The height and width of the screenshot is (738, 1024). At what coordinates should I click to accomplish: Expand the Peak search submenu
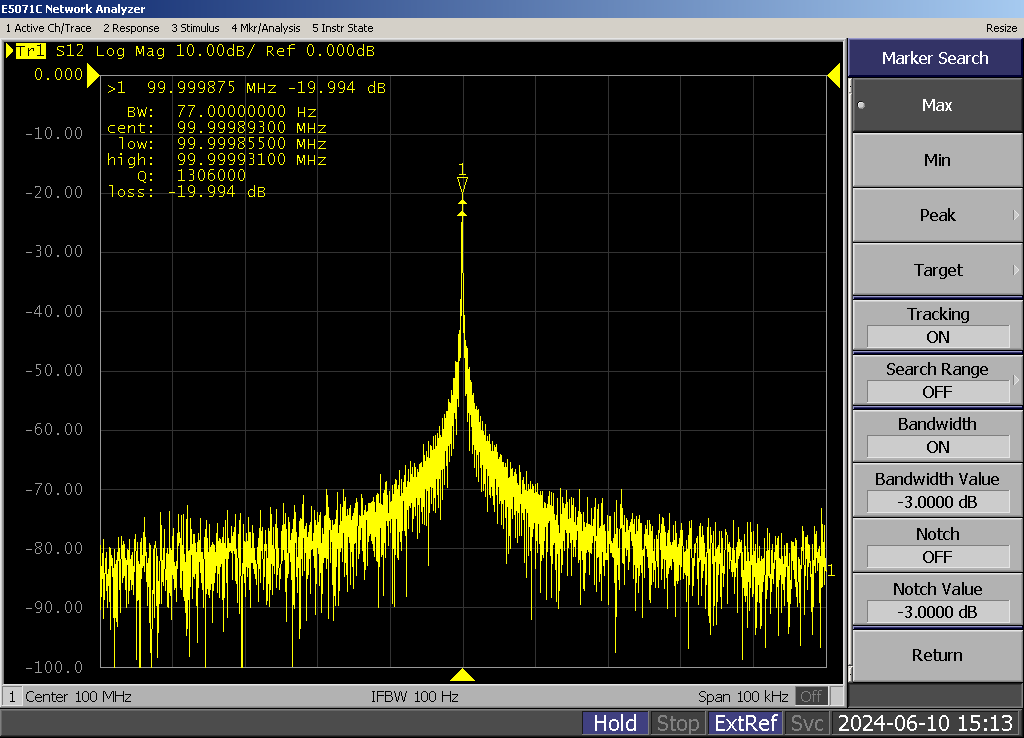(x=936, y=215)
